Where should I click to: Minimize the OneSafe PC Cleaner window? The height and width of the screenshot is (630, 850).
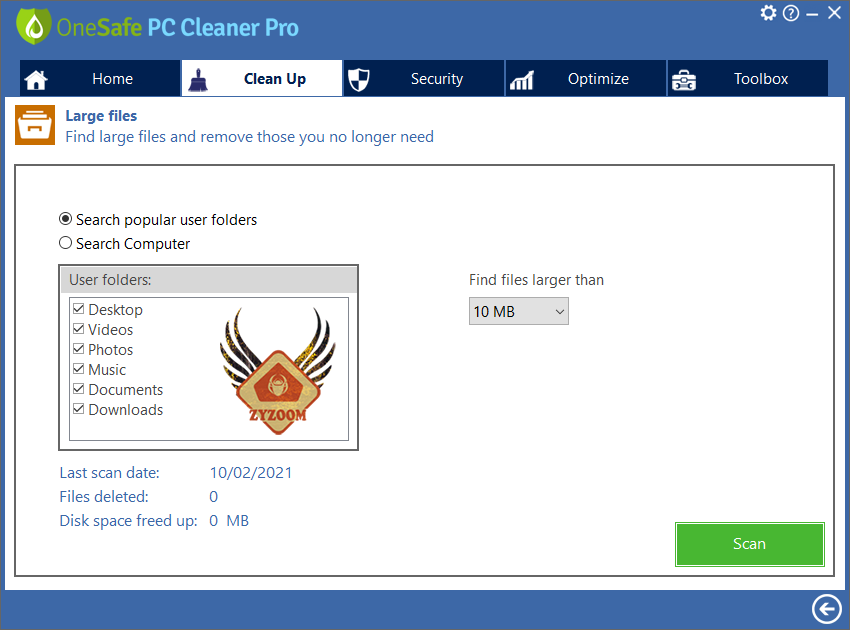point(812,15)
